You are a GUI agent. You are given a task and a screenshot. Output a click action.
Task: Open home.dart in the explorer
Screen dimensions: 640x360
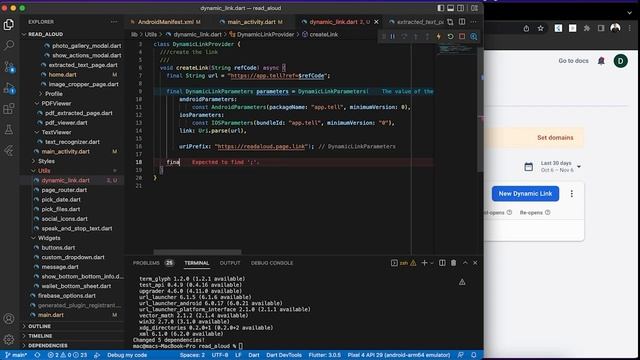(62, 75)
